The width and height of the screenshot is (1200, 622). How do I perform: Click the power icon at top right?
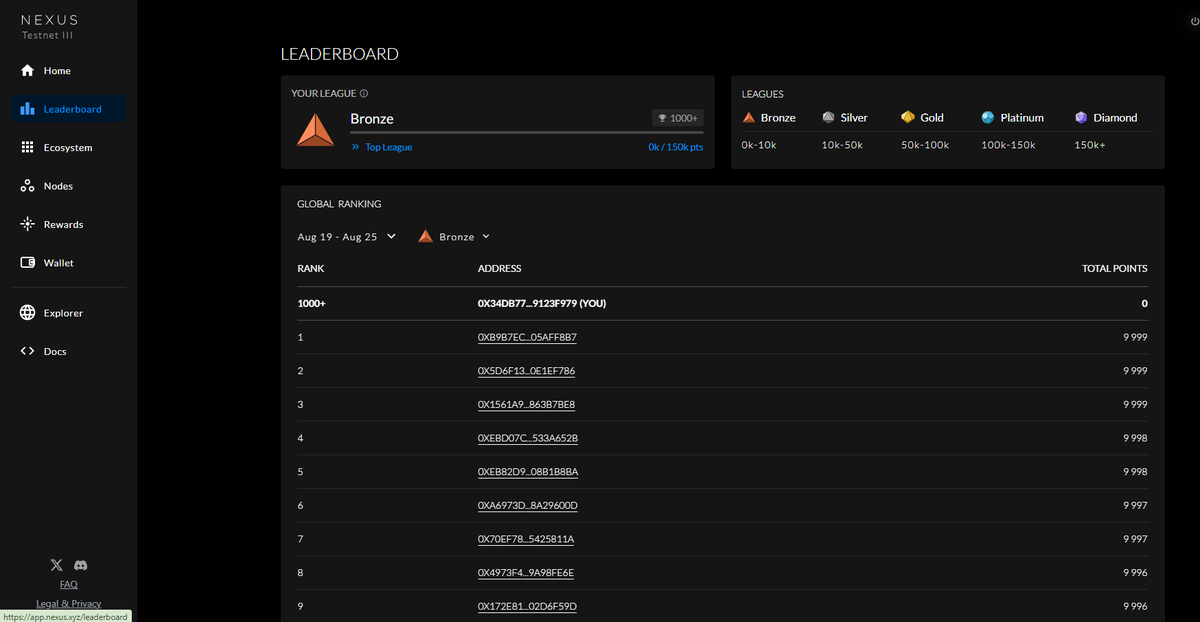[1195, 21]
